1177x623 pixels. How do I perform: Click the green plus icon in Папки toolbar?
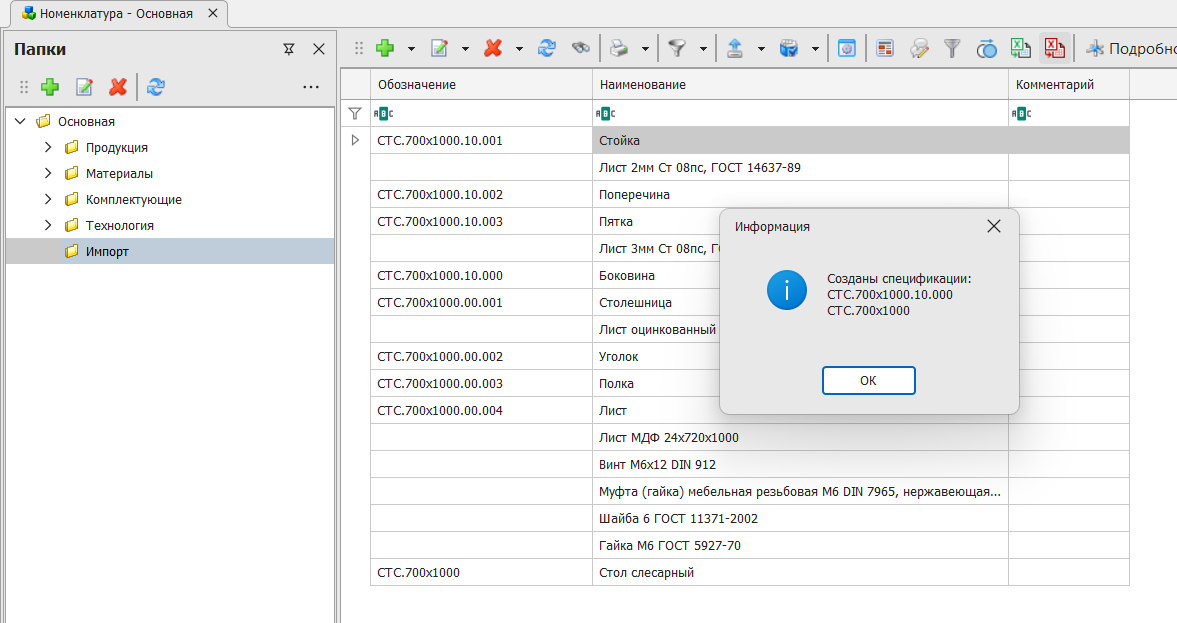pos(50,87)
